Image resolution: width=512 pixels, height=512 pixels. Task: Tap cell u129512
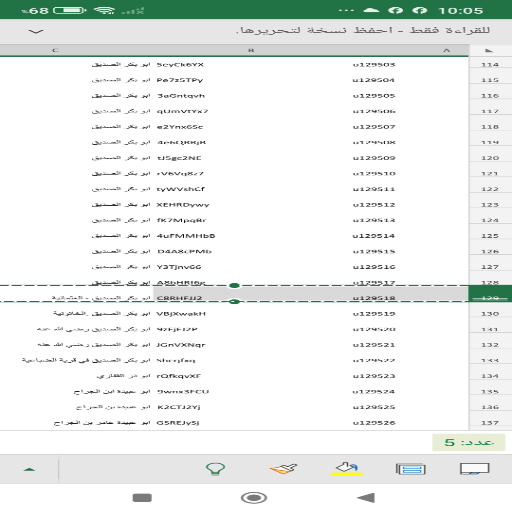(374, 205)
